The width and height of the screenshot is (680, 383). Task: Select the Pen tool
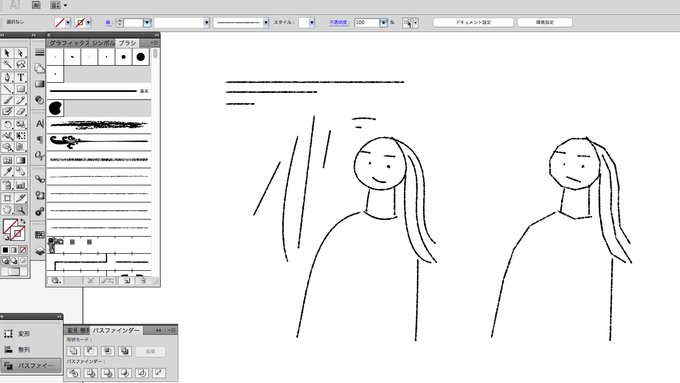click(x=7, y=77)
